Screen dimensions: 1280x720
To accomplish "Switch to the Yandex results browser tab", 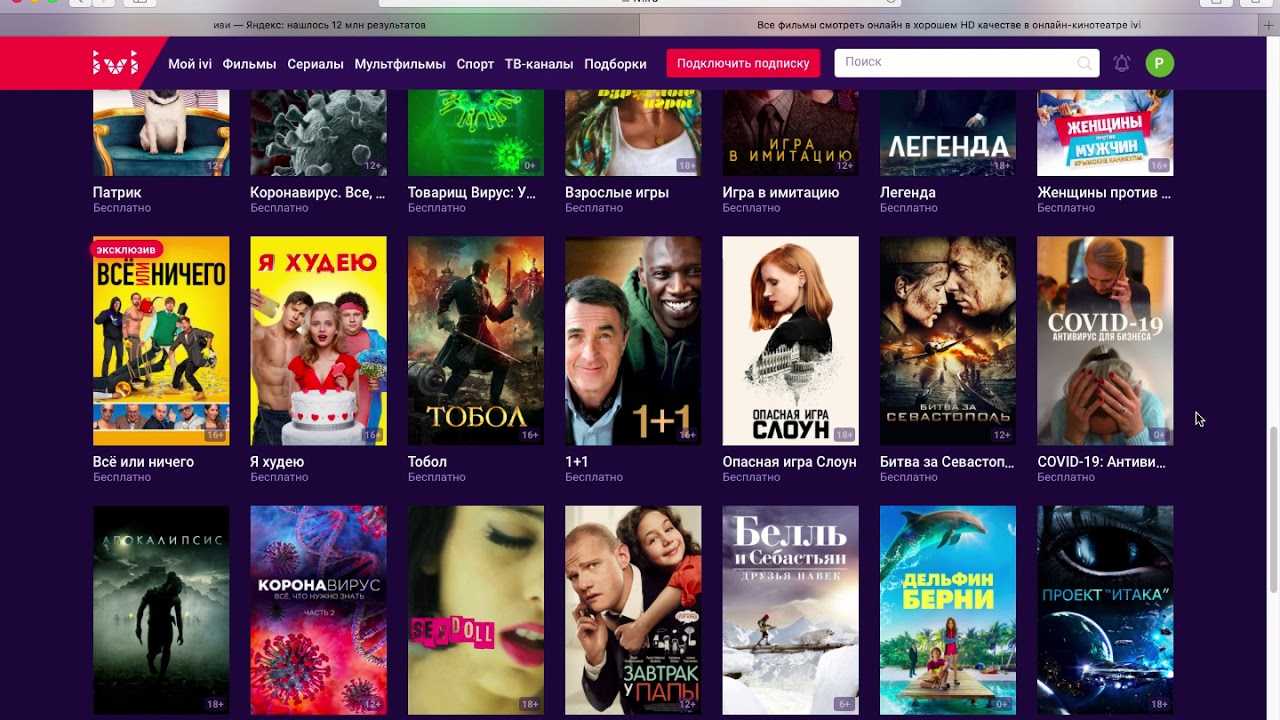I will tap(320, 25).
